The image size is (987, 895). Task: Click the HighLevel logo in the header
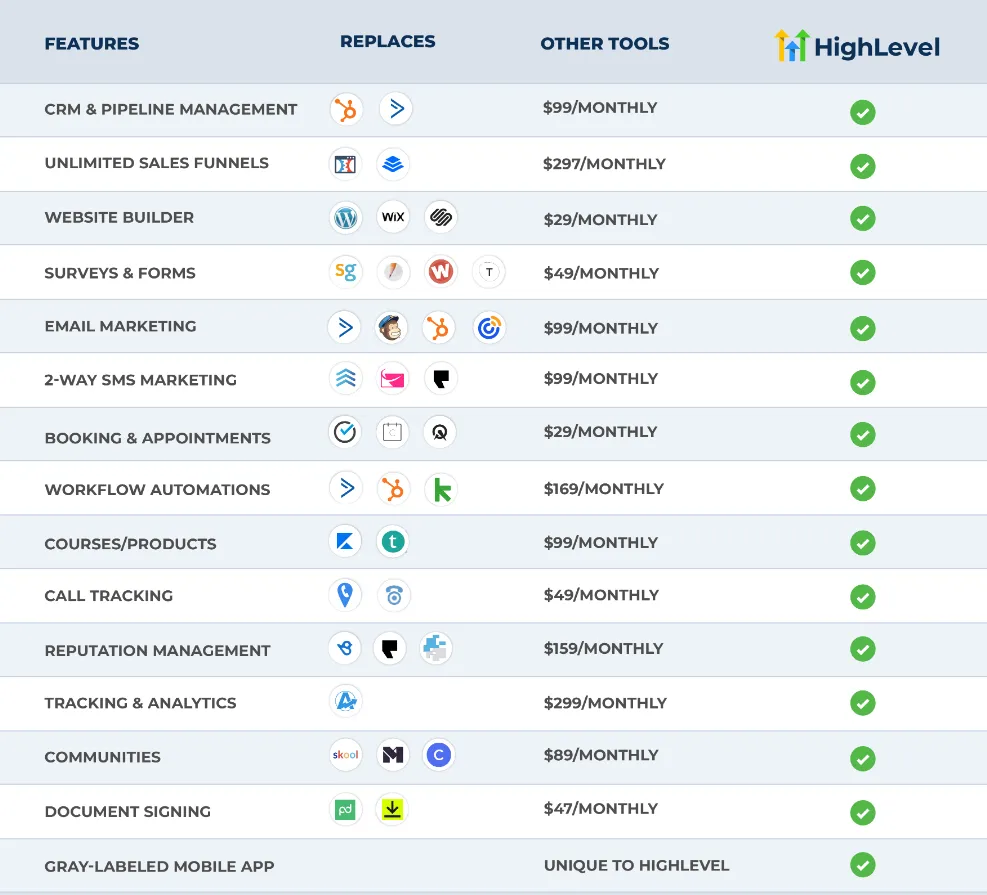[856, 45]
